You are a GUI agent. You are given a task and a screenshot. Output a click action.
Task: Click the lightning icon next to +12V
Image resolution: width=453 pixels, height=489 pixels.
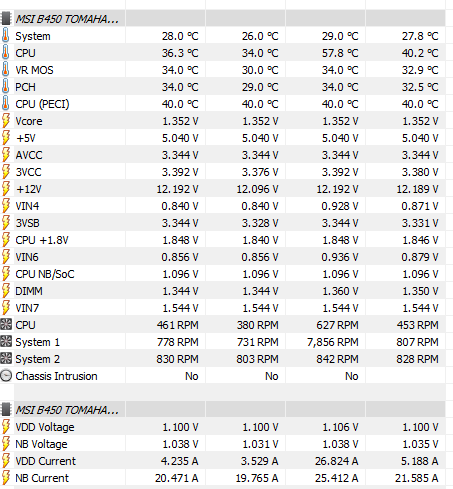point(6,189)
